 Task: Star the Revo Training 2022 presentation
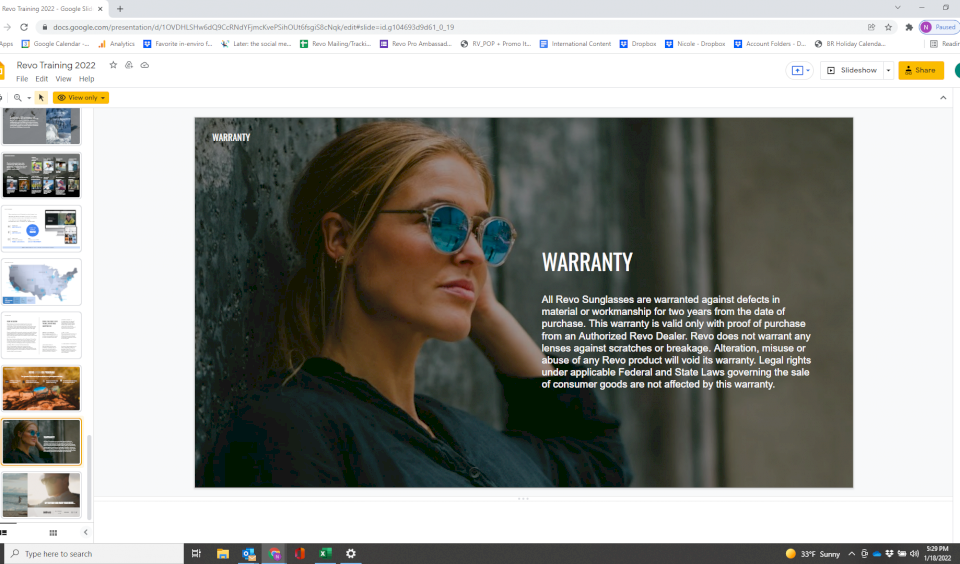point(113,65)
